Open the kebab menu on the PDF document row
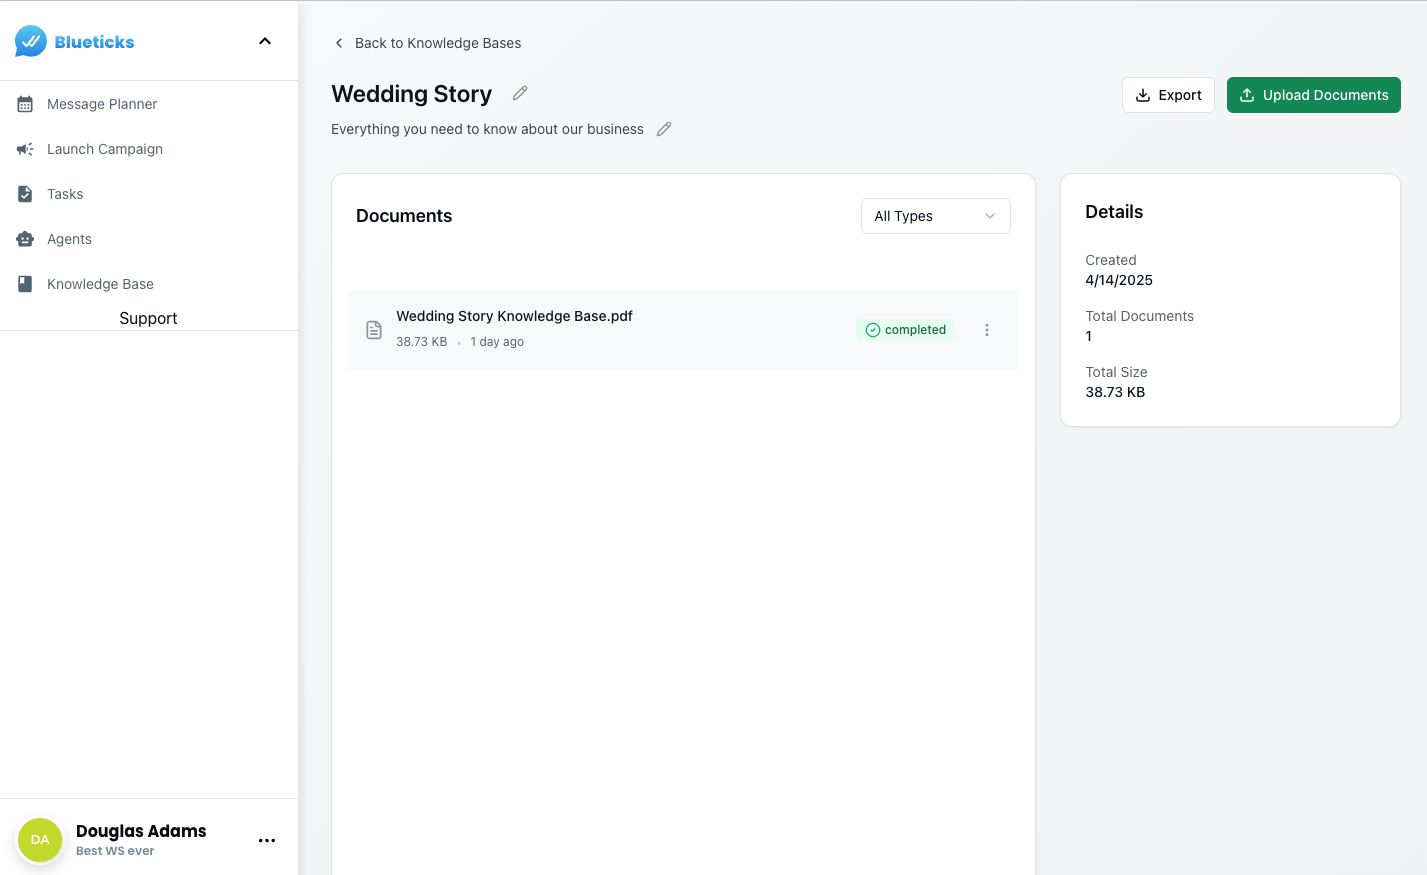The image size is (1427, 875). tap(987, 329)
